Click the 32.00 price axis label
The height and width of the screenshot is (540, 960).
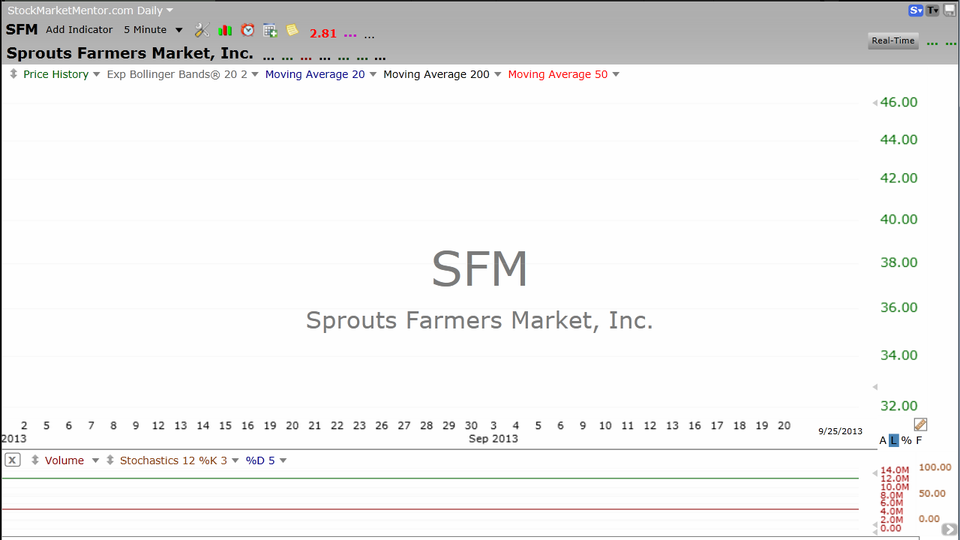pyautogui.click(x=899, y=406)
